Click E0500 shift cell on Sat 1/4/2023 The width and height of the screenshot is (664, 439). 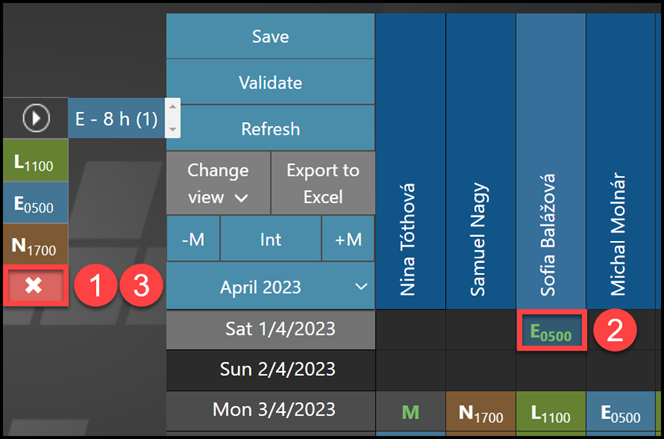tap(551, 332)
